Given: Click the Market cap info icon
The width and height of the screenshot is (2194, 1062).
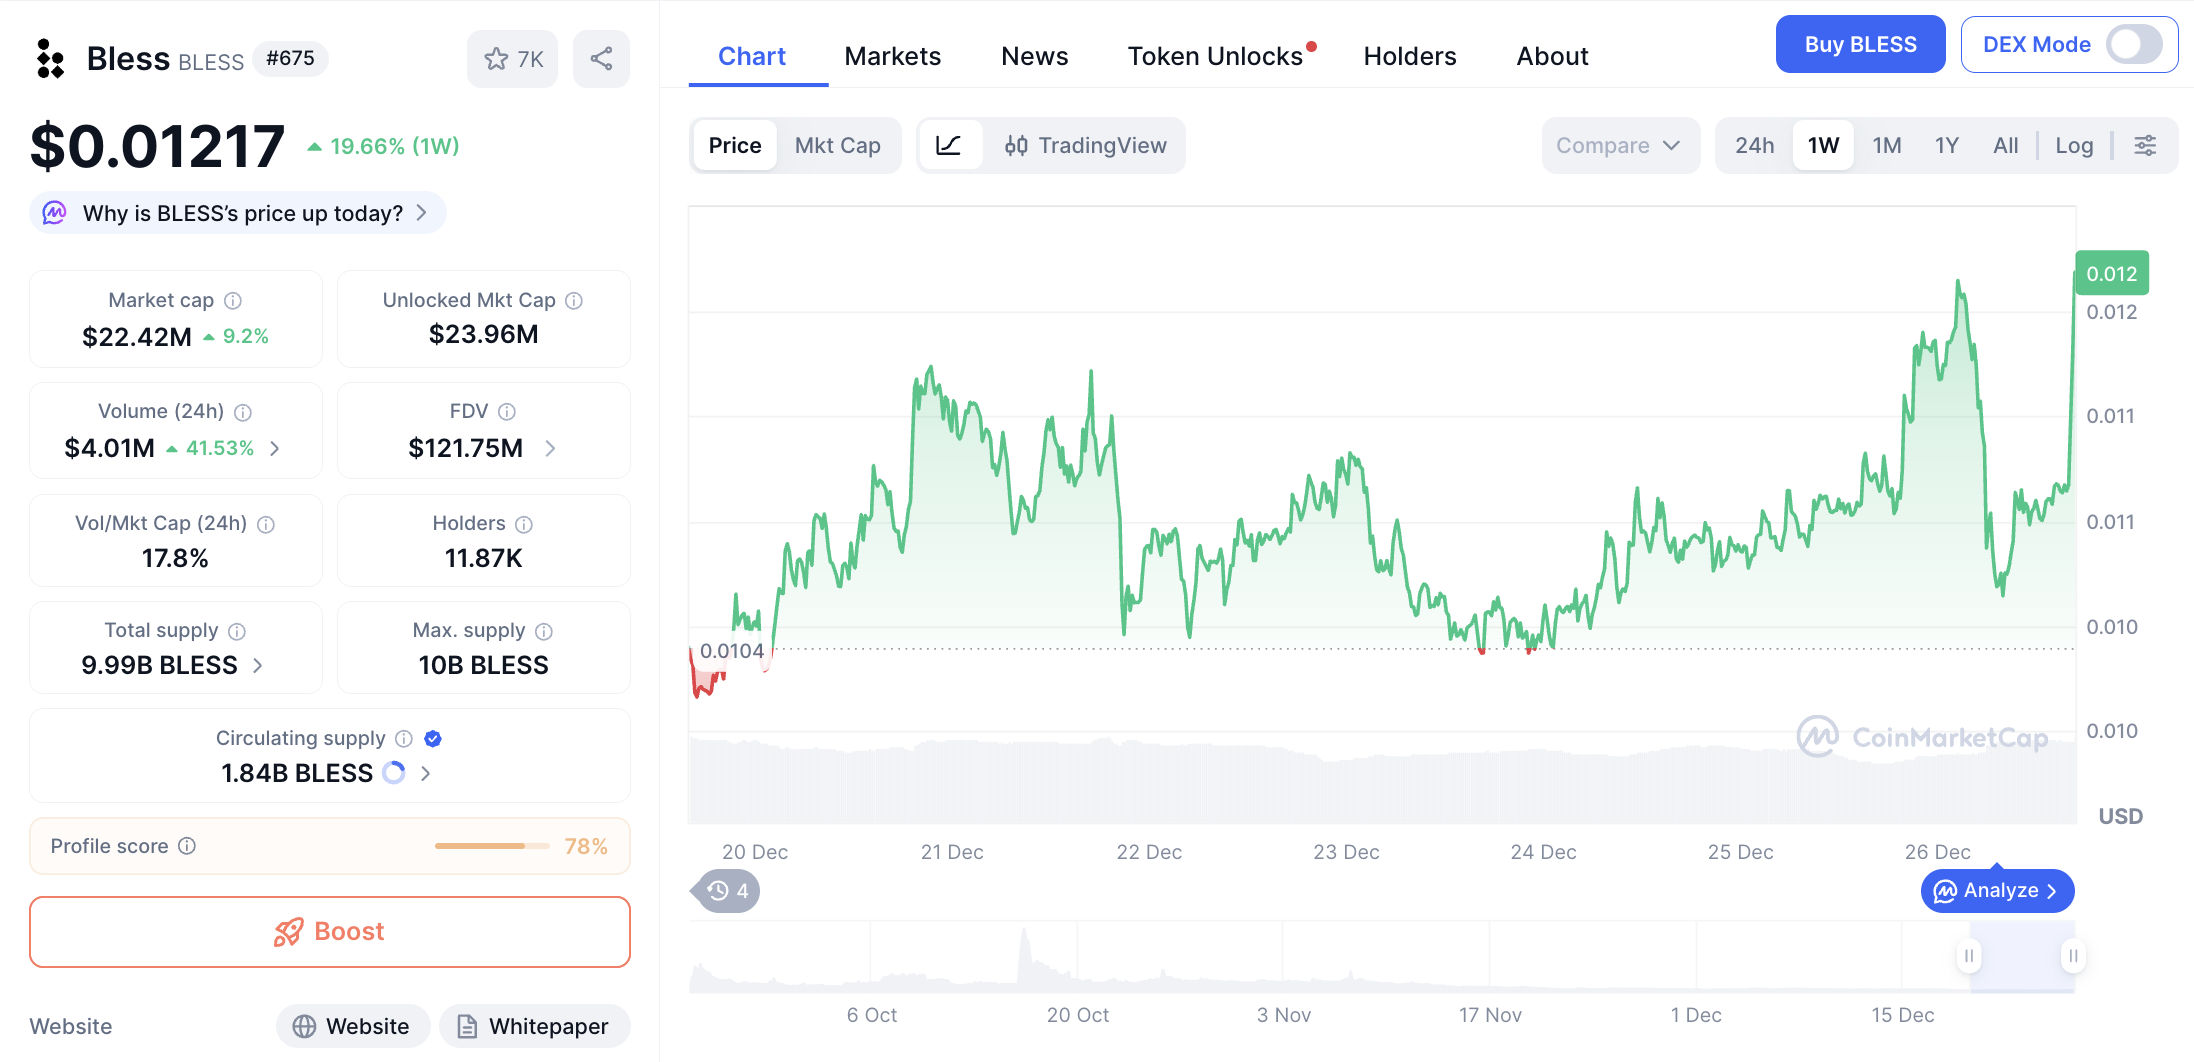Looking at the screenshot, I should [233, 301].
